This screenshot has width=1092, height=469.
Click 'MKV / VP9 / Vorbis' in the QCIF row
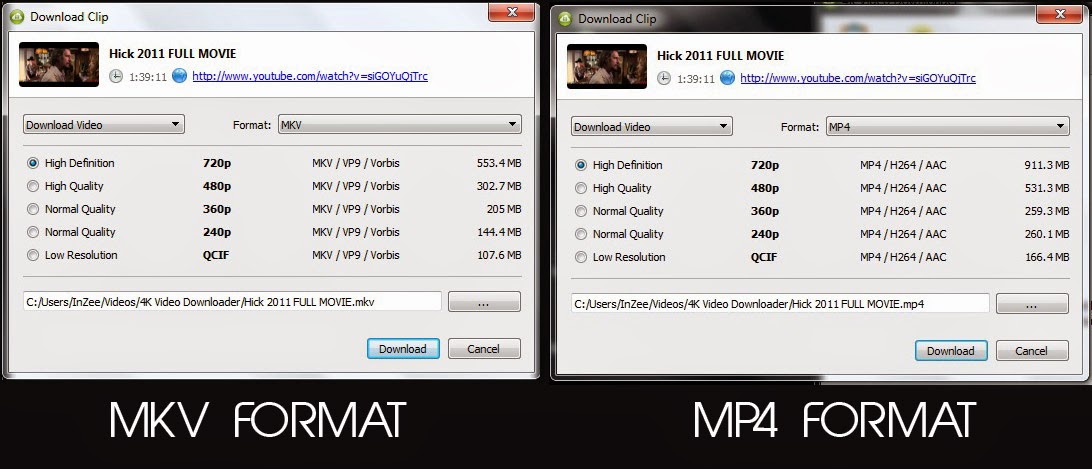tap(356, 255)
